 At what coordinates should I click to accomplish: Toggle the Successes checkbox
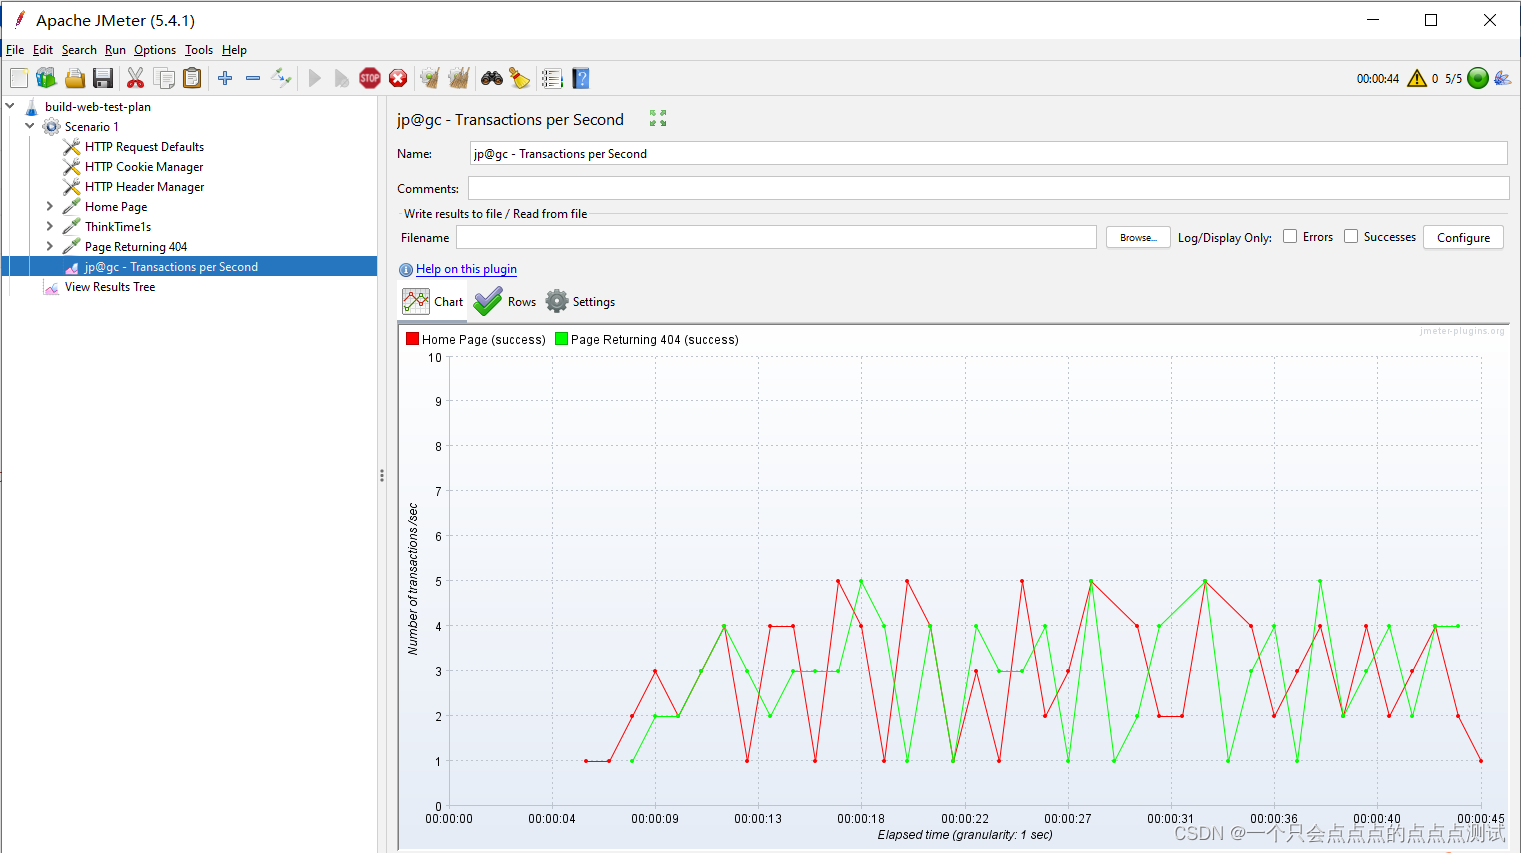(x=1351, y=236)
